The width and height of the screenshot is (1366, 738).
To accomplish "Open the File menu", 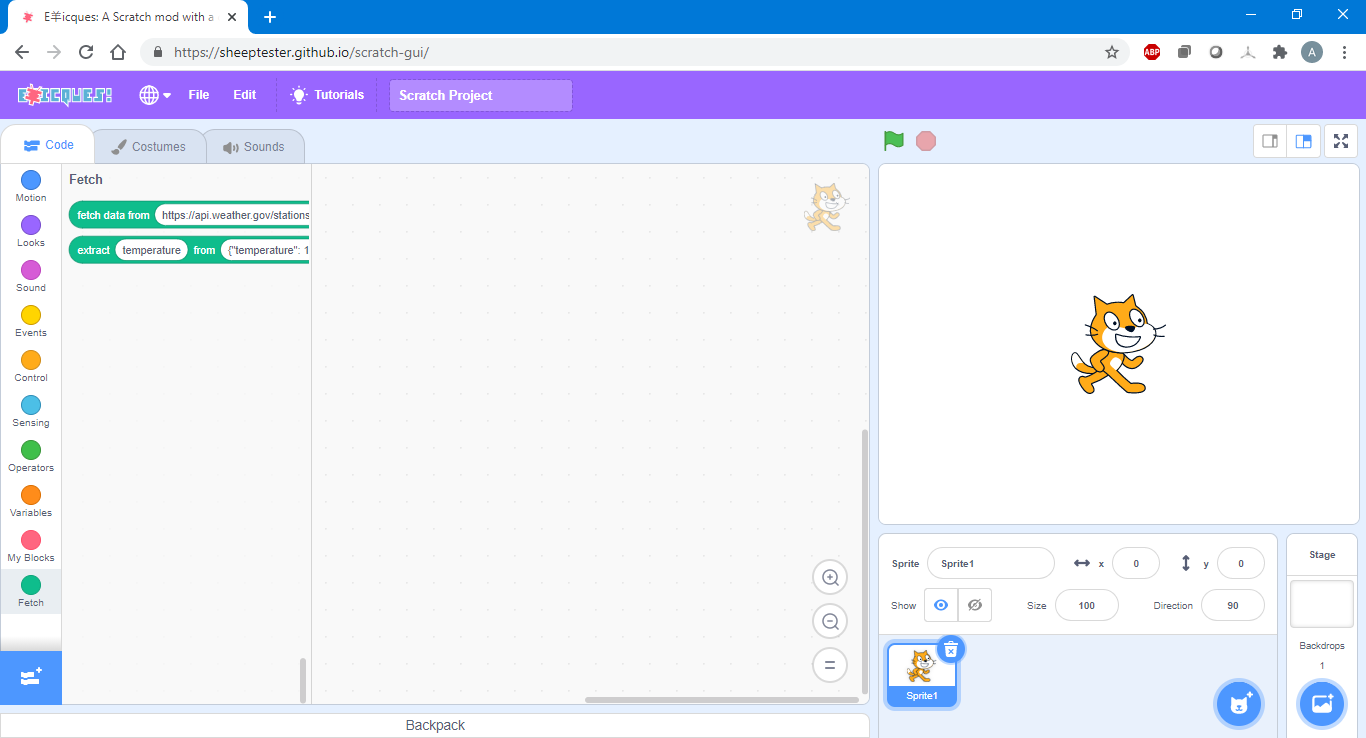I will tap(198, 95).
